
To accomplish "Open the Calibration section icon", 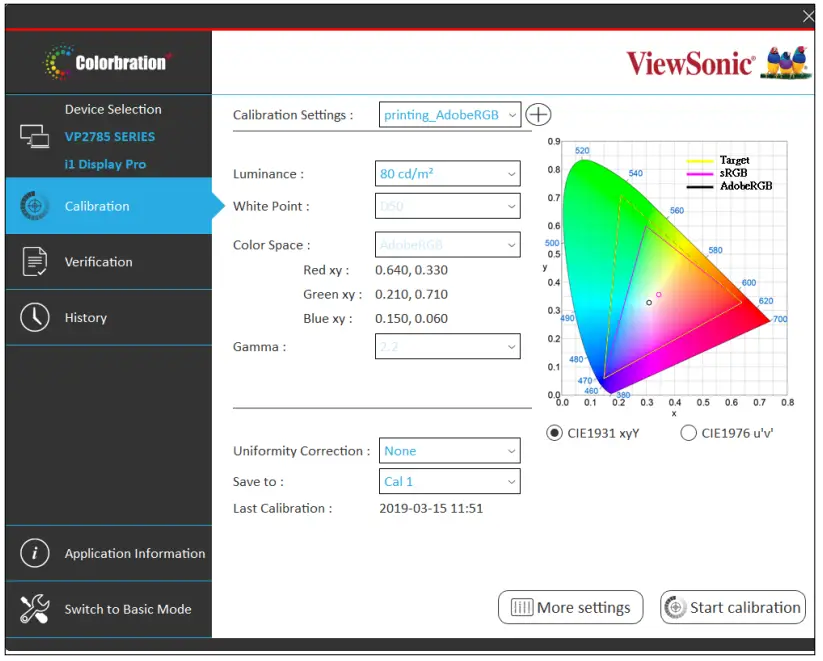I will coord(33,206).
